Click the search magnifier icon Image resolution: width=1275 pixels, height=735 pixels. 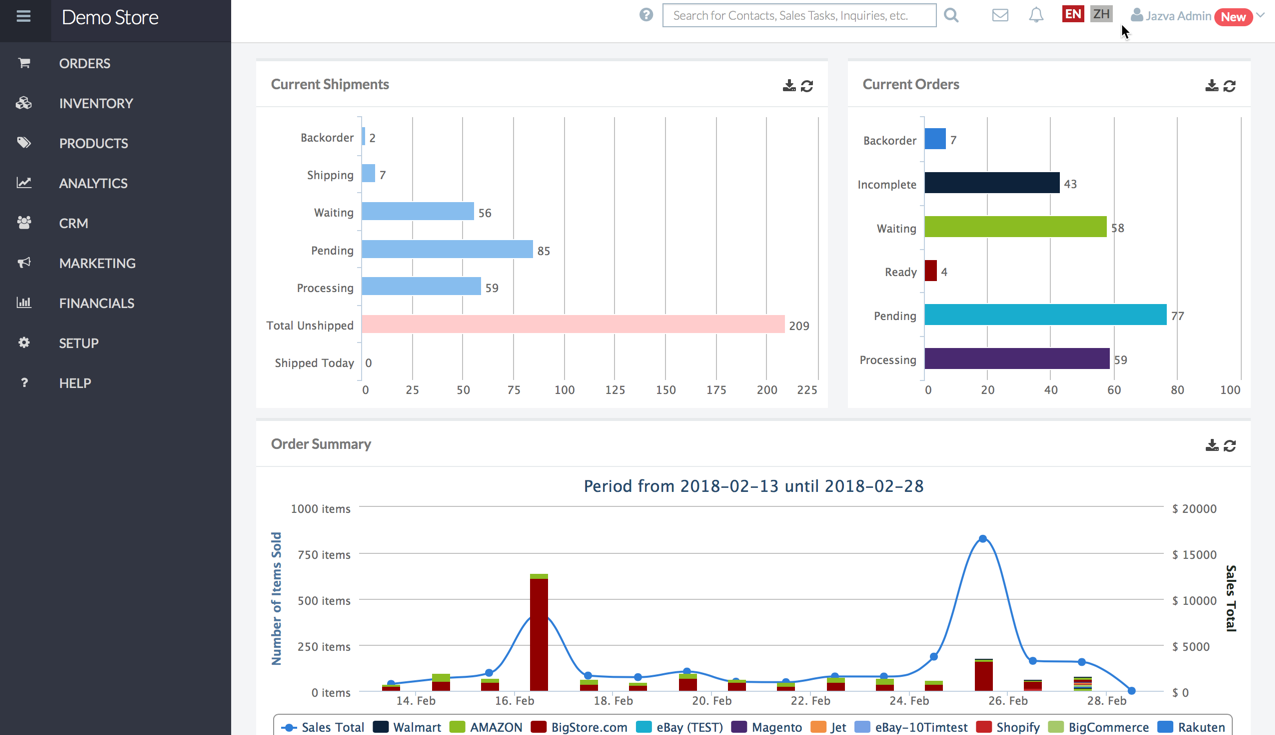pos(951,15)
